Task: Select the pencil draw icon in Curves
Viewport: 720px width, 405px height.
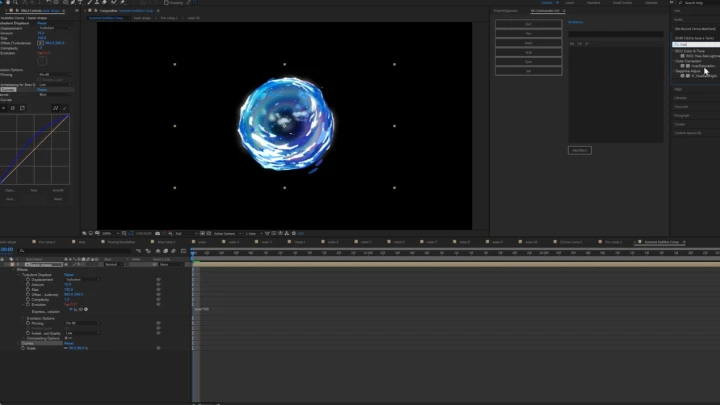Action: [65, 108]
